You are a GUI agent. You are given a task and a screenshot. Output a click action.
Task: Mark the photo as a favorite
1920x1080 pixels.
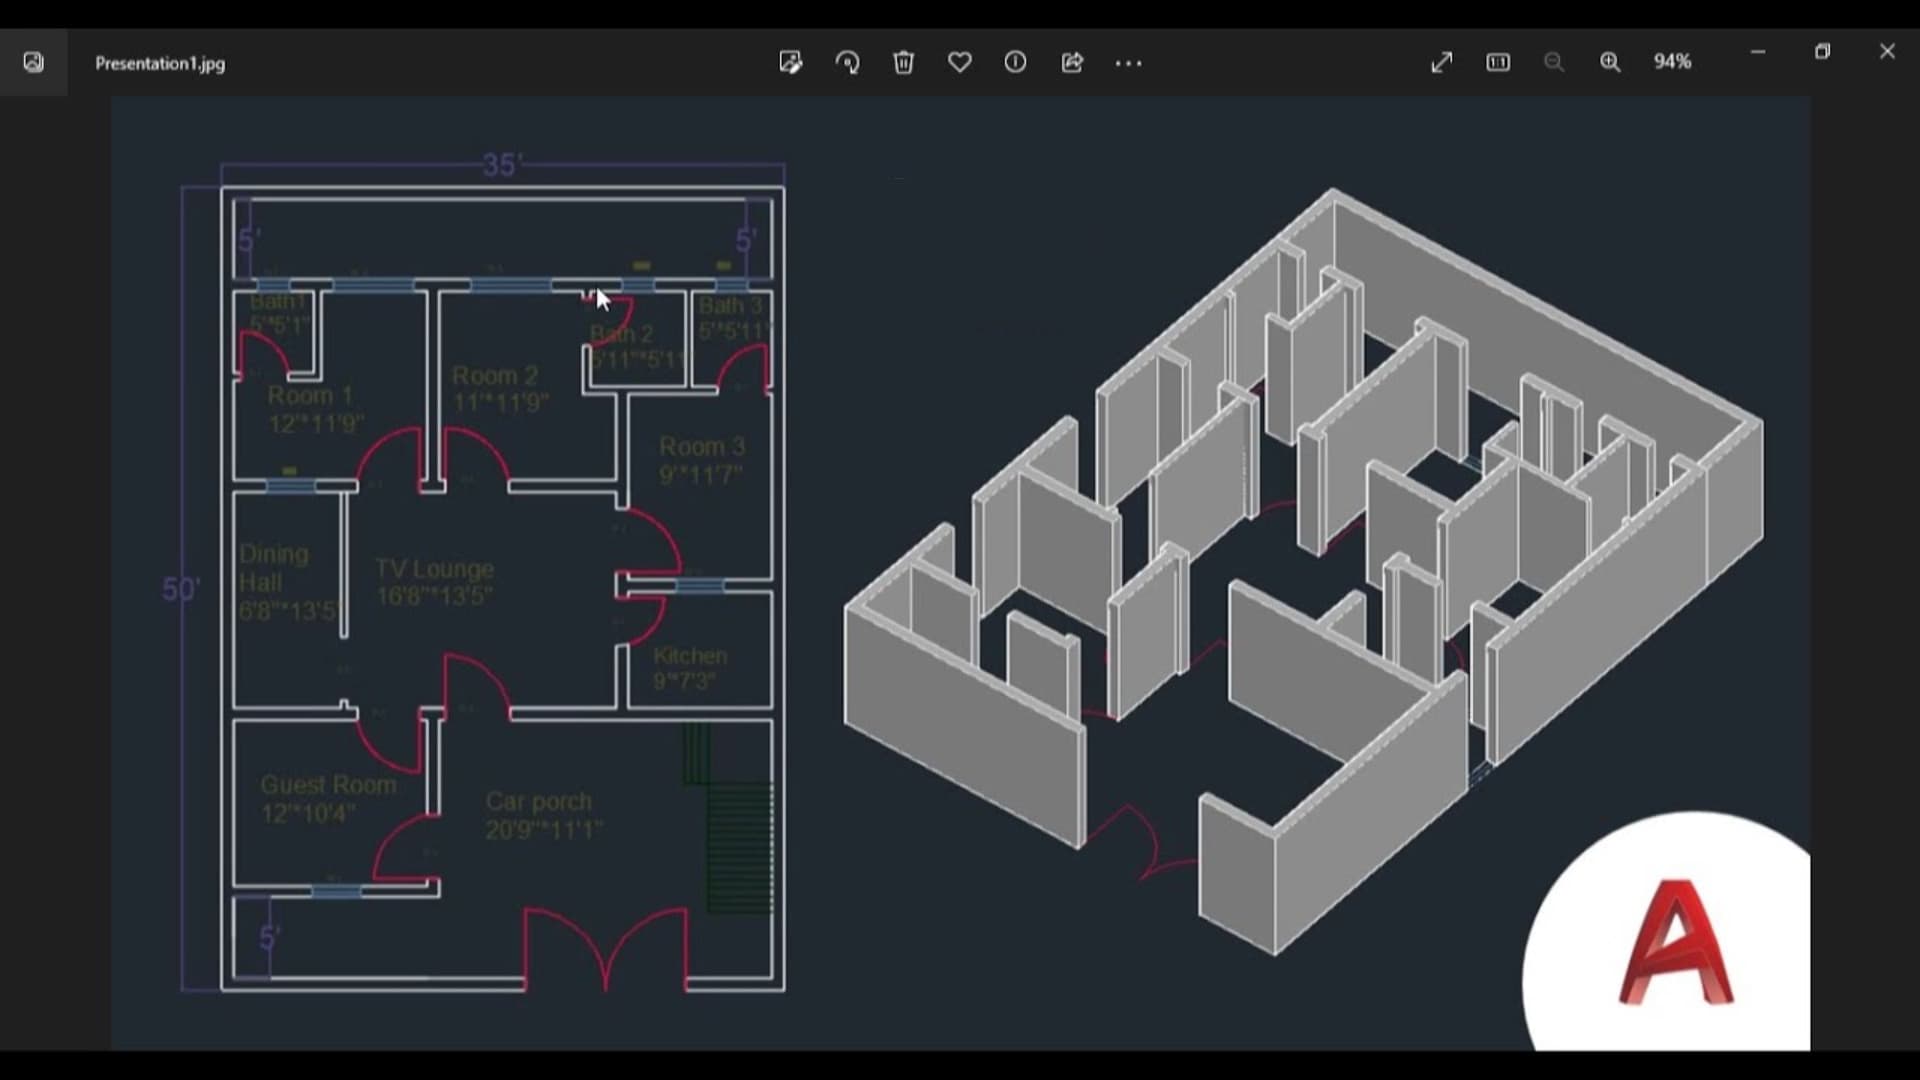coord(960,62)
